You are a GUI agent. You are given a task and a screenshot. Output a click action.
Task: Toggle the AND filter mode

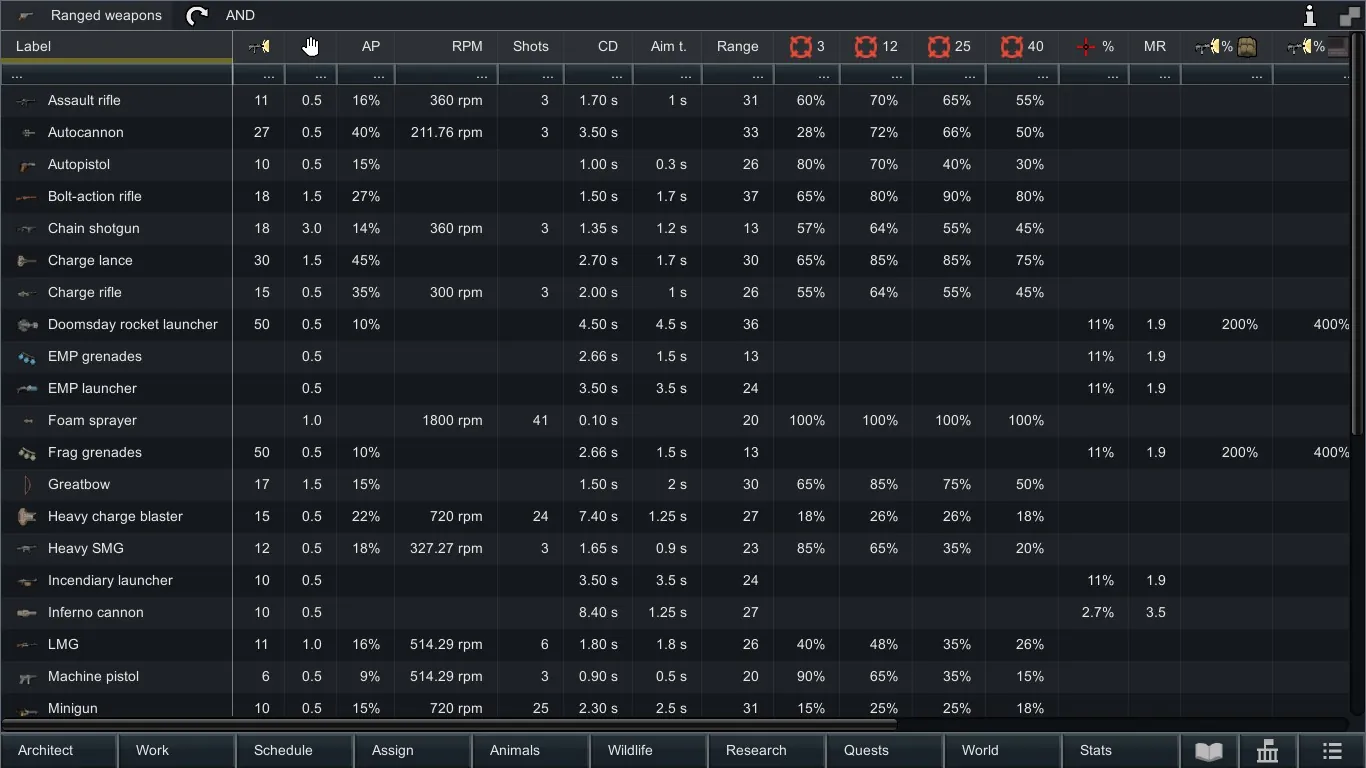tap(240, 15)
